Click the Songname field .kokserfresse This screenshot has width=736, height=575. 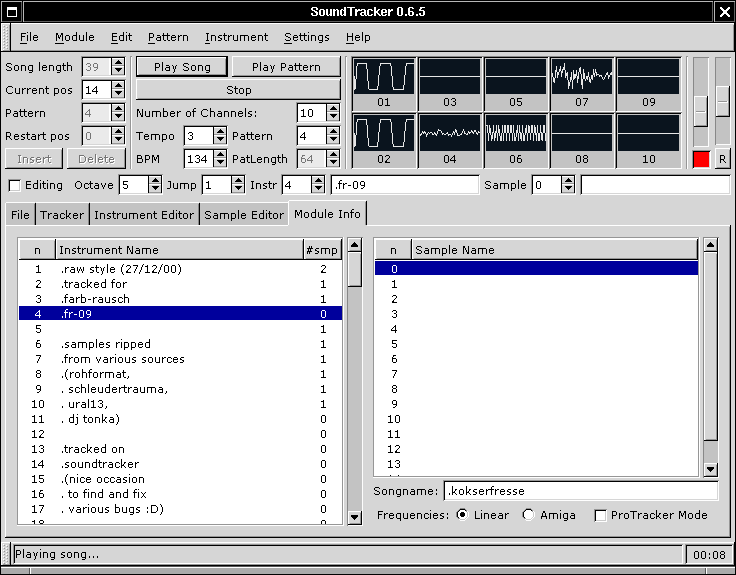[x=581, y=491]
